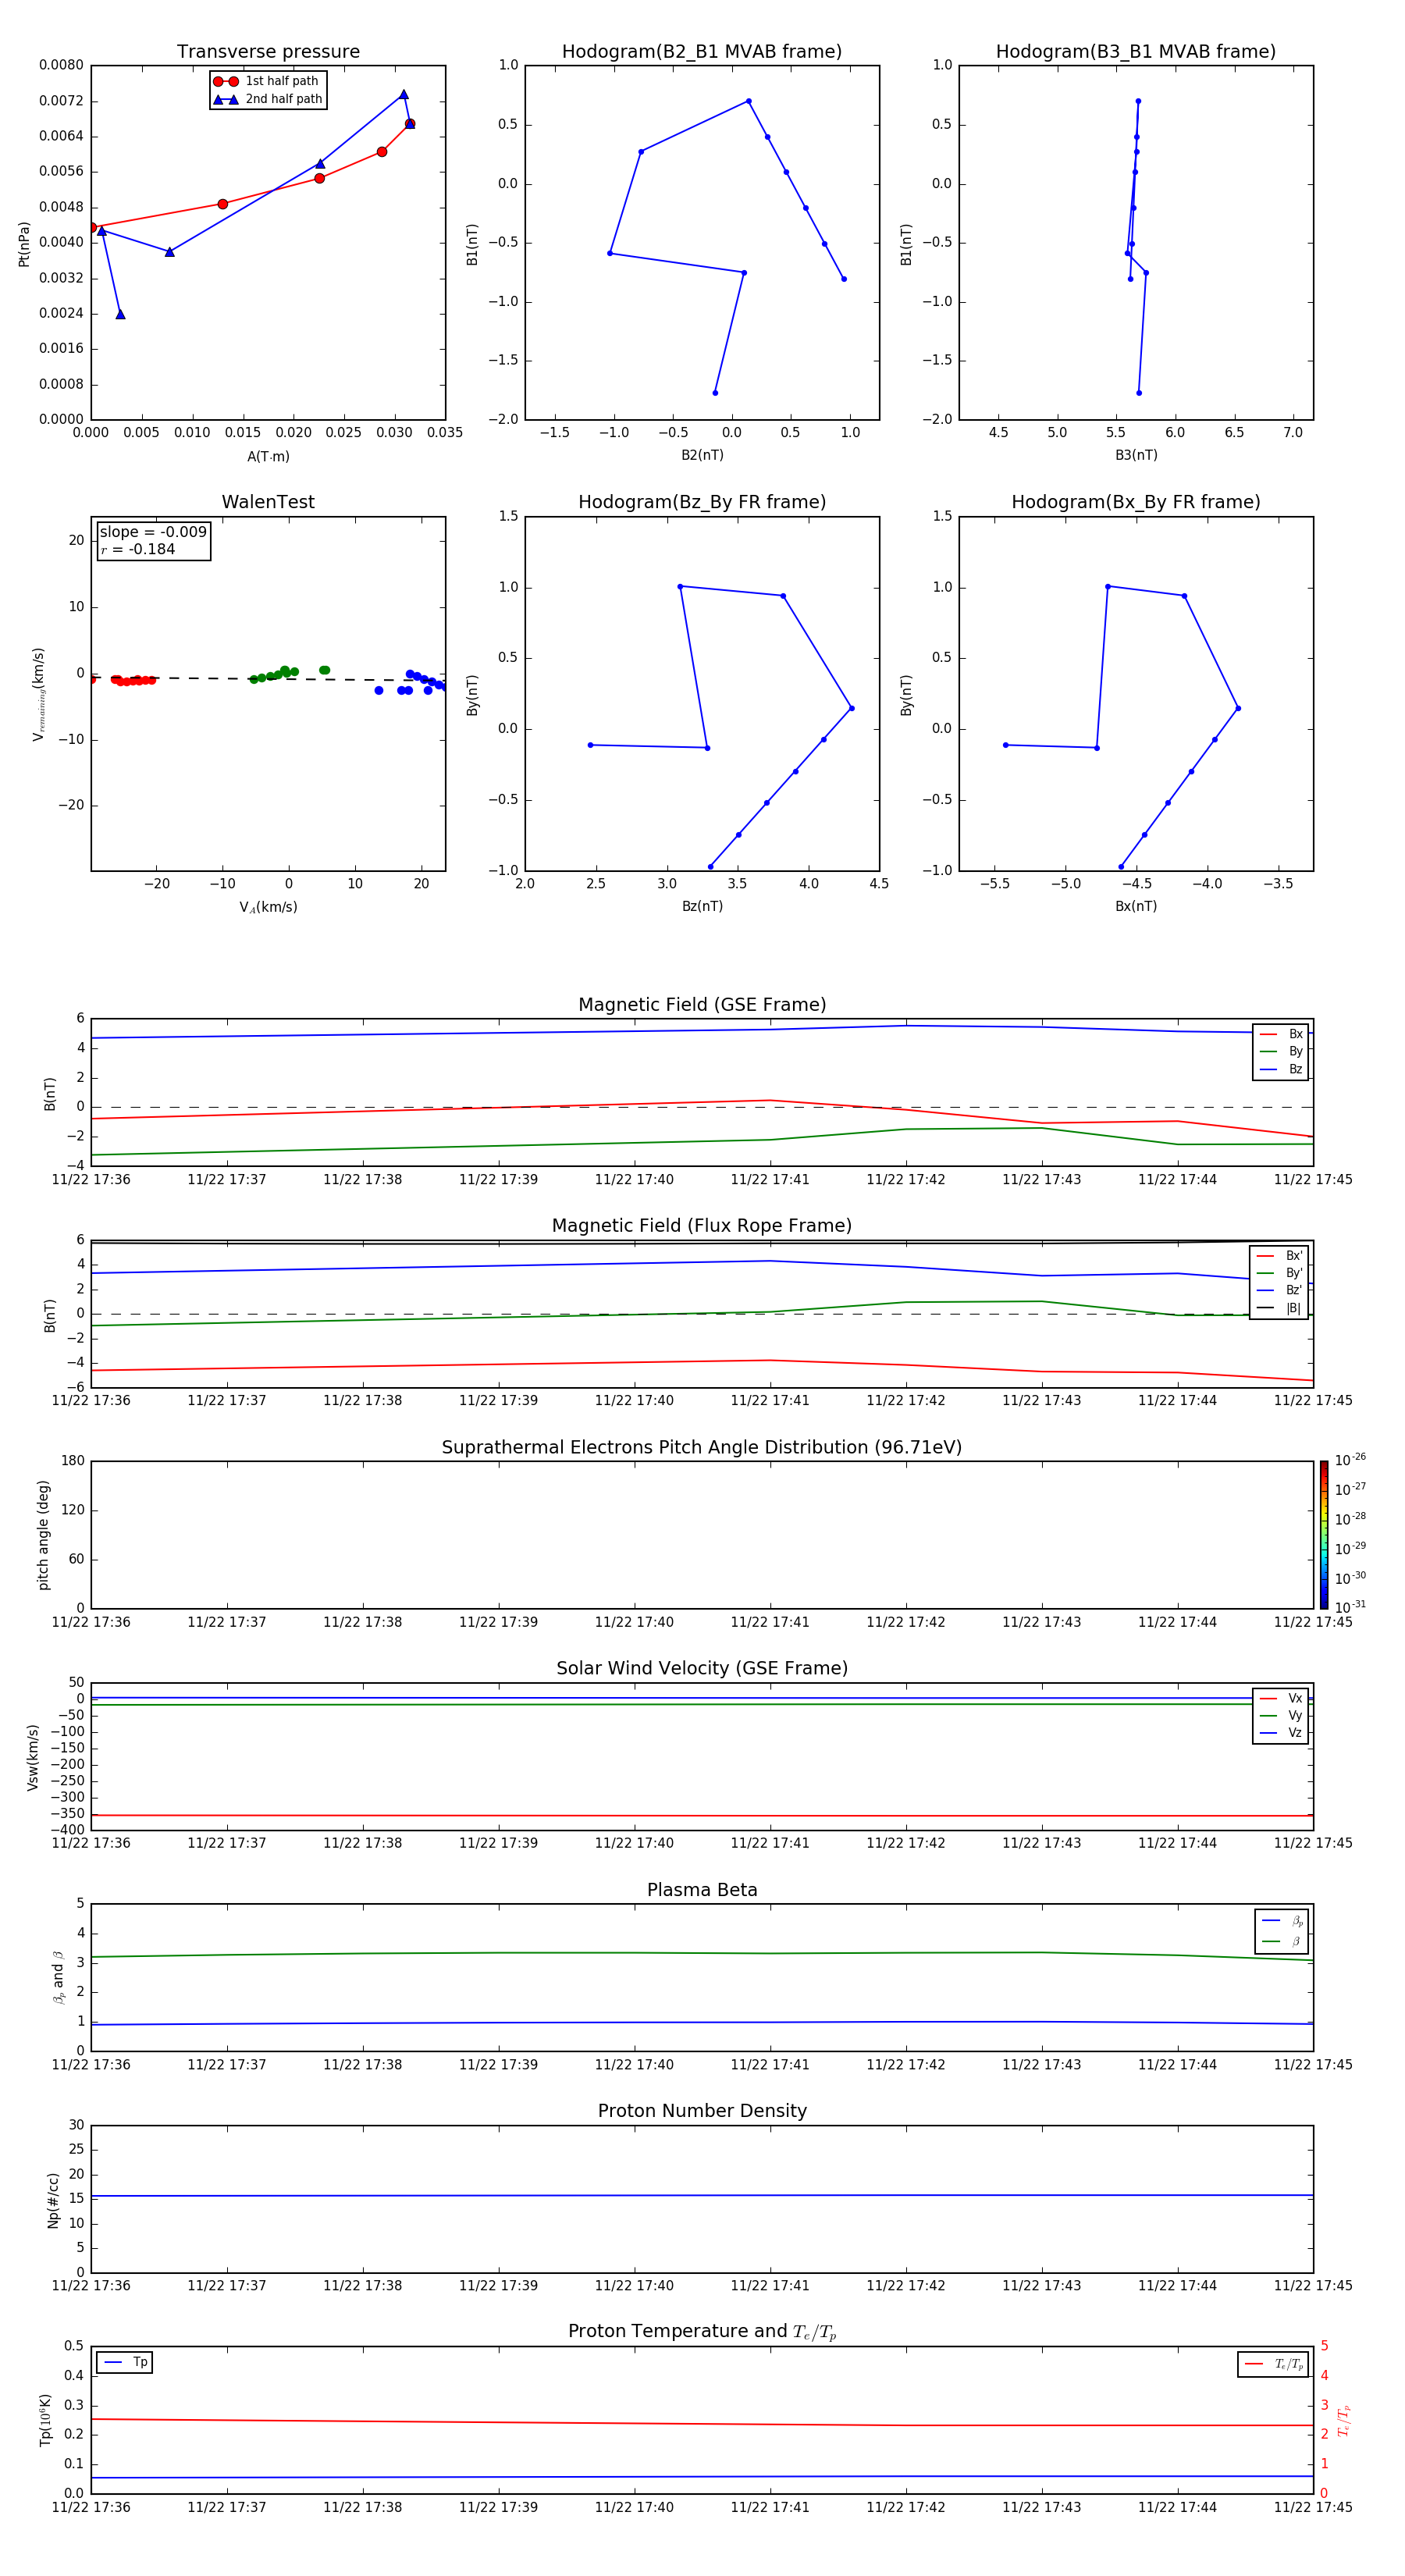The image size is (1405, 2576).
Task: Select the Bx' legend entry
Action: coord(1279,1256)
